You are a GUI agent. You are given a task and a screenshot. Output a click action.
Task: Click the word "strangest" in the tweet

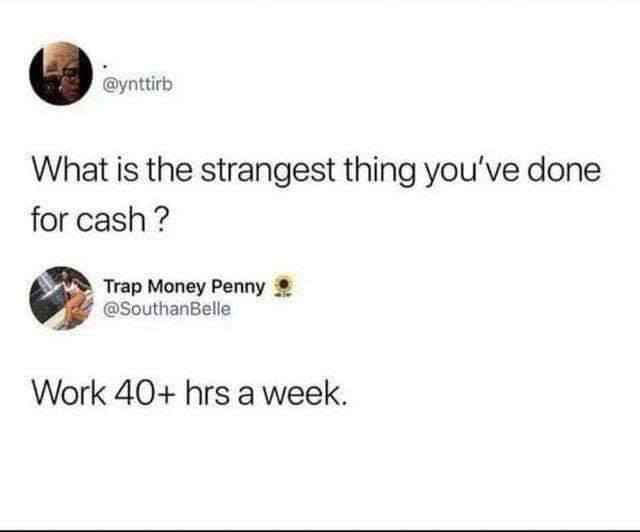coord(269,171)
